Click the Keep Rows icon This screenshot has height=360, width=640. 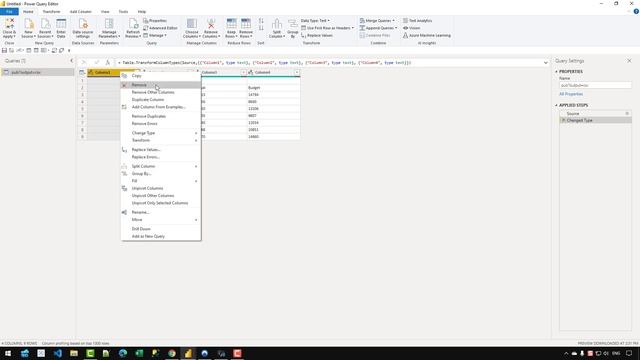[x=231, y=28]
